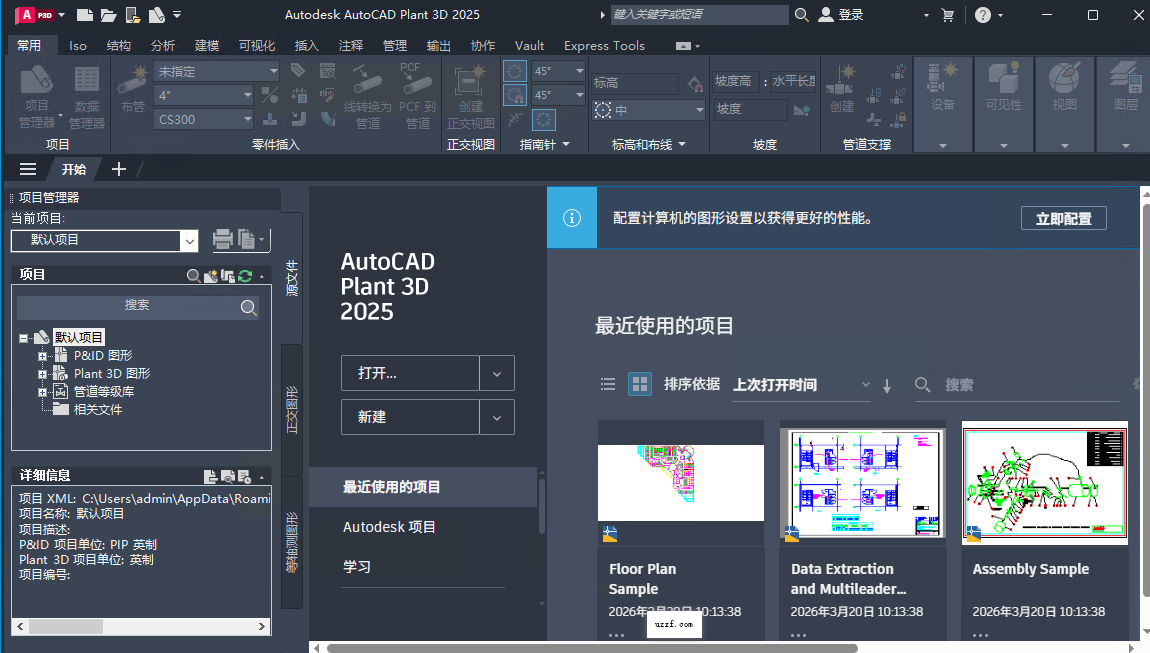Open the 数据管理器 (Data Manager)
Viewport: 1150px width, 653px height.
click(85, 90)
